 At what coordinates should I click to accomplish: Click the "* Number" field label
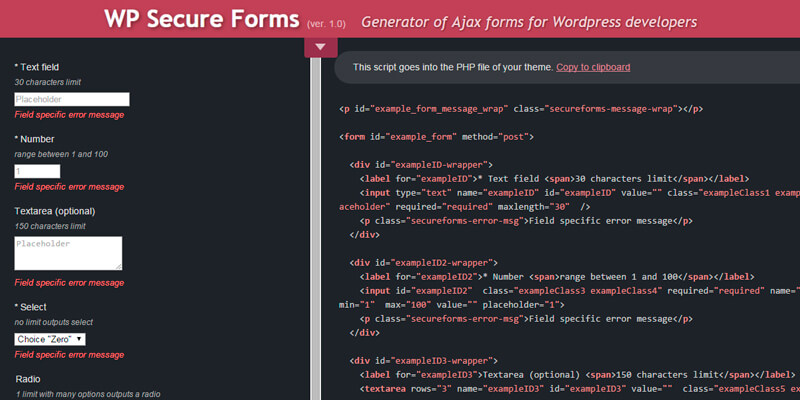(36, 139)
